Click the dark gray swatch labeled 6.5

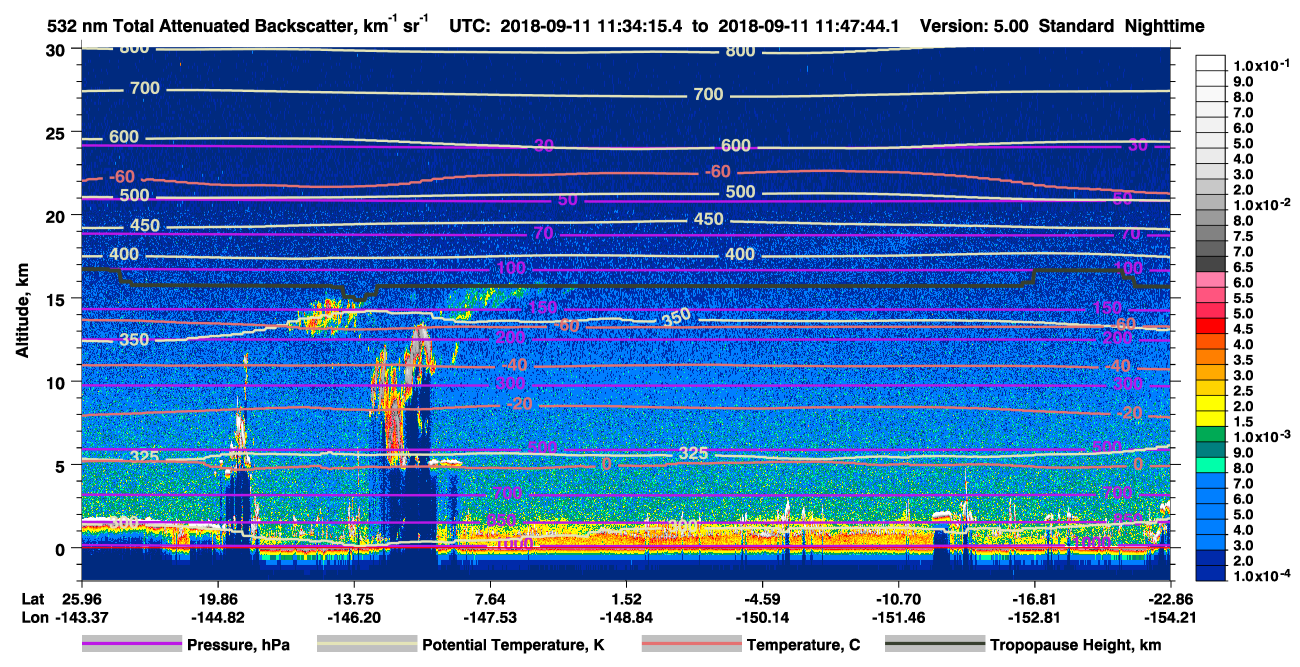coord(1210,265)
